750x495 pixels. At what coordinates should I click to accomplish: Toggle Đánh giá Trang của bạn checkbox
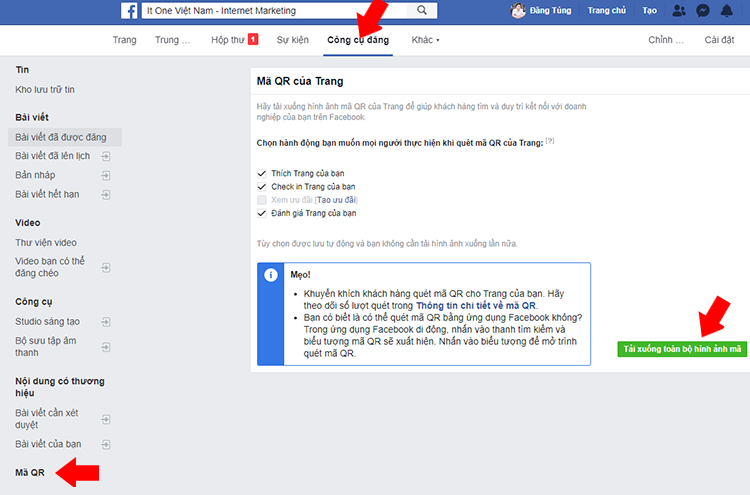262,213
